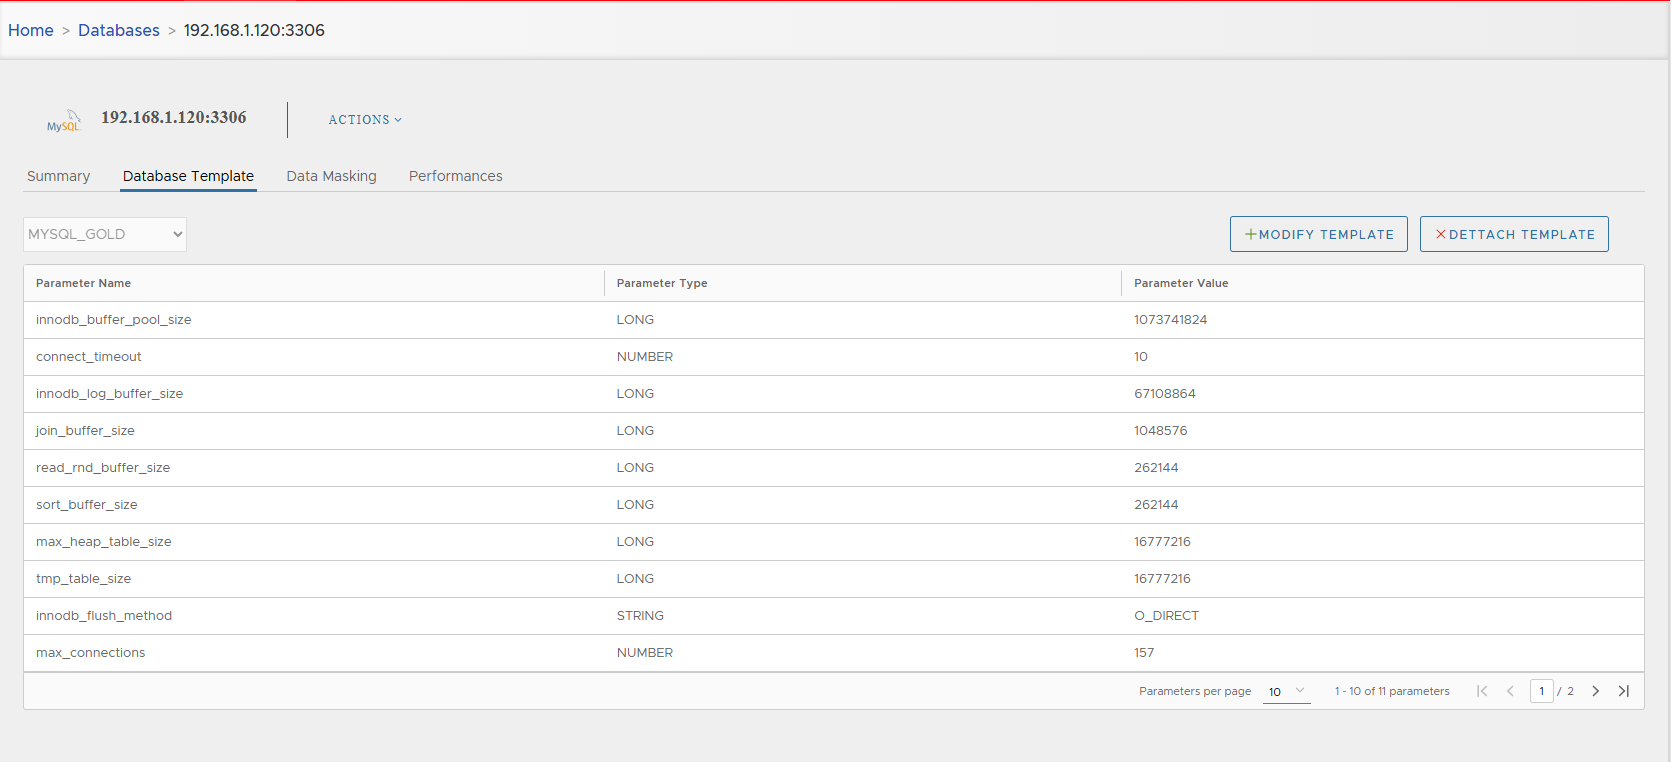Jump to first parameters page
This screenshot has width=1671, height=762.
point(1482,691)
